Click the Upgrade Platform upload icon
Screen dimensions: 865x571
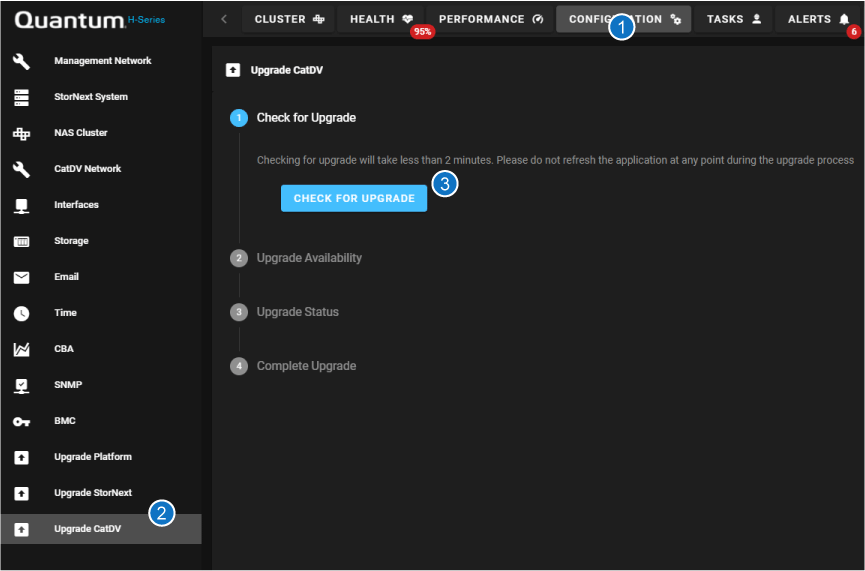22,457
